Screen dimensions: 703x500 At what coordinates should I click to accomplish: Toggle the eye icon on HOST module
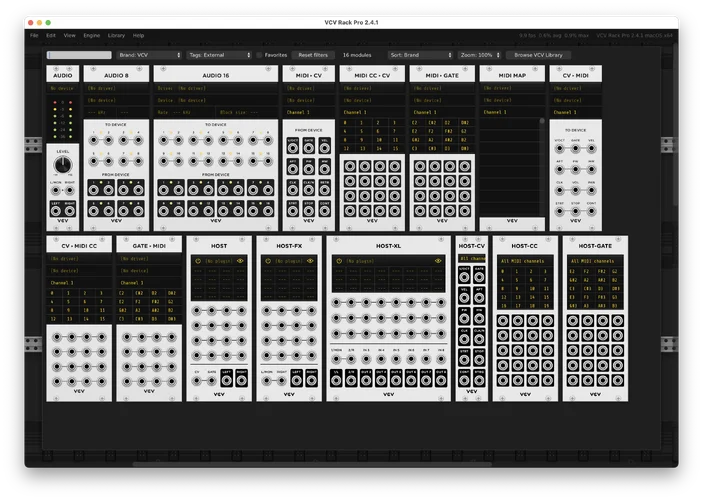tap(240, 261)
